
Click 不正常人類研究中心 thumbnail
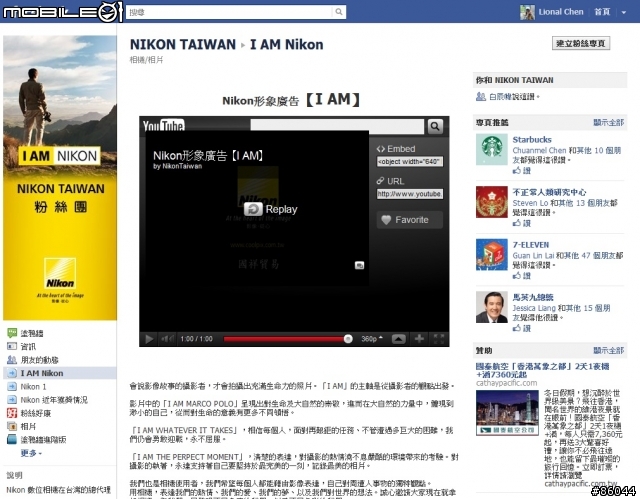pyautogui.click(x=492, y=202)
